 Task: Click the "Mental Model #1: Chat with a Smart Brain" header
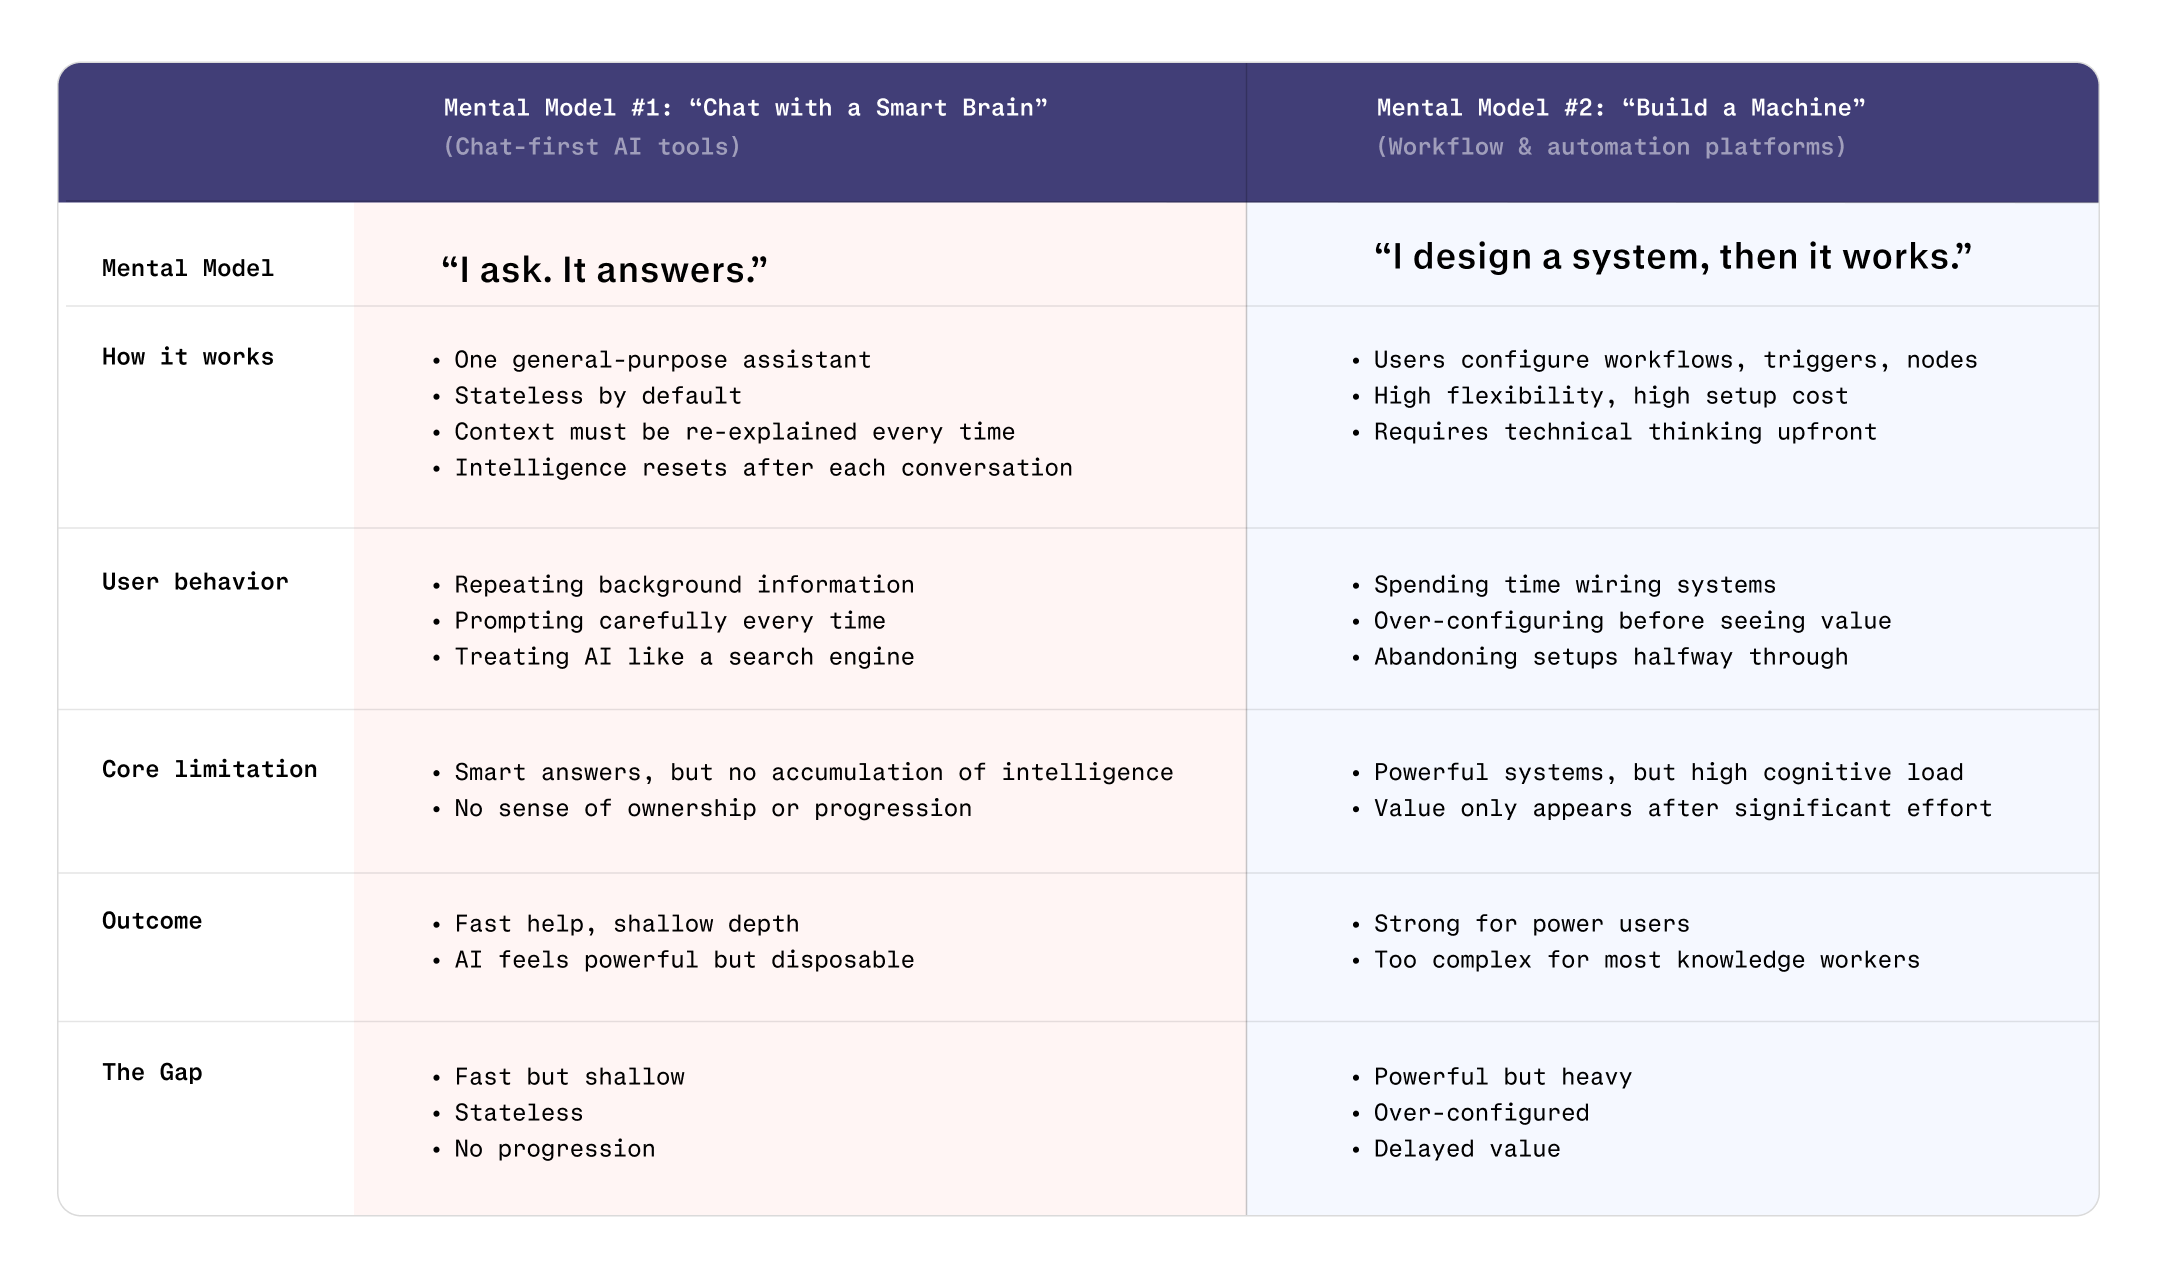745,108
